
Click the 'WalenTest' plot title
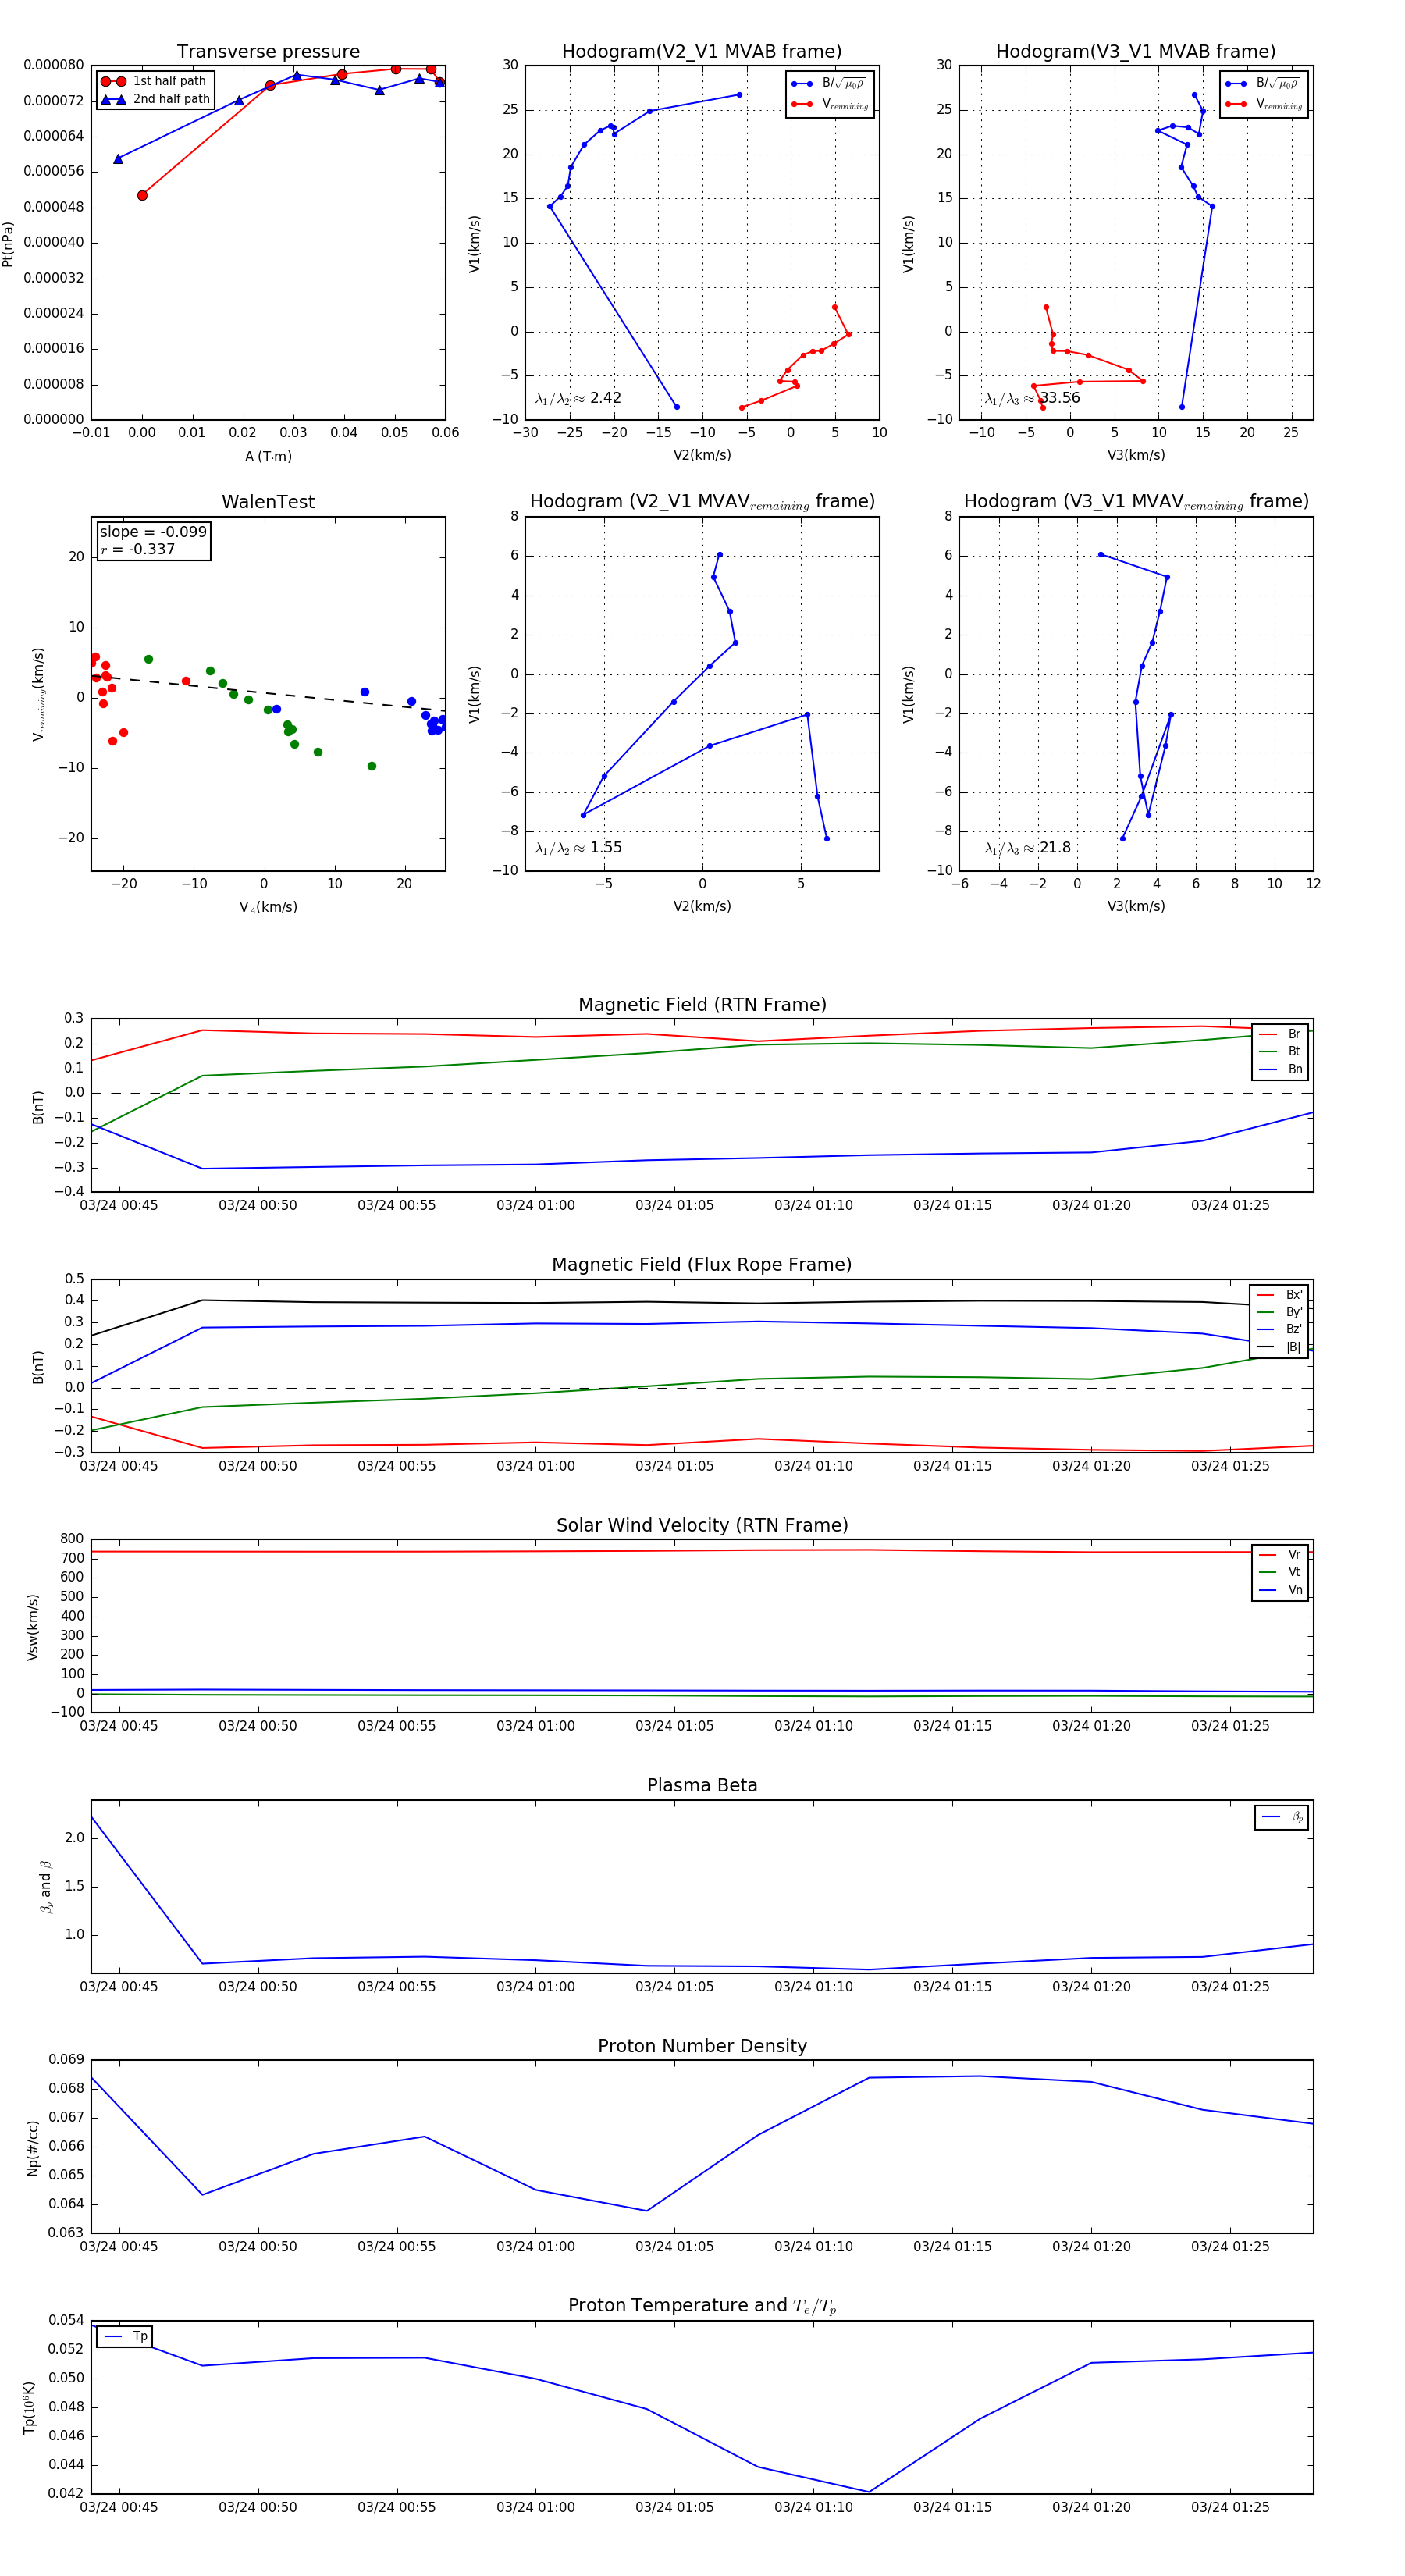point(268,502)
